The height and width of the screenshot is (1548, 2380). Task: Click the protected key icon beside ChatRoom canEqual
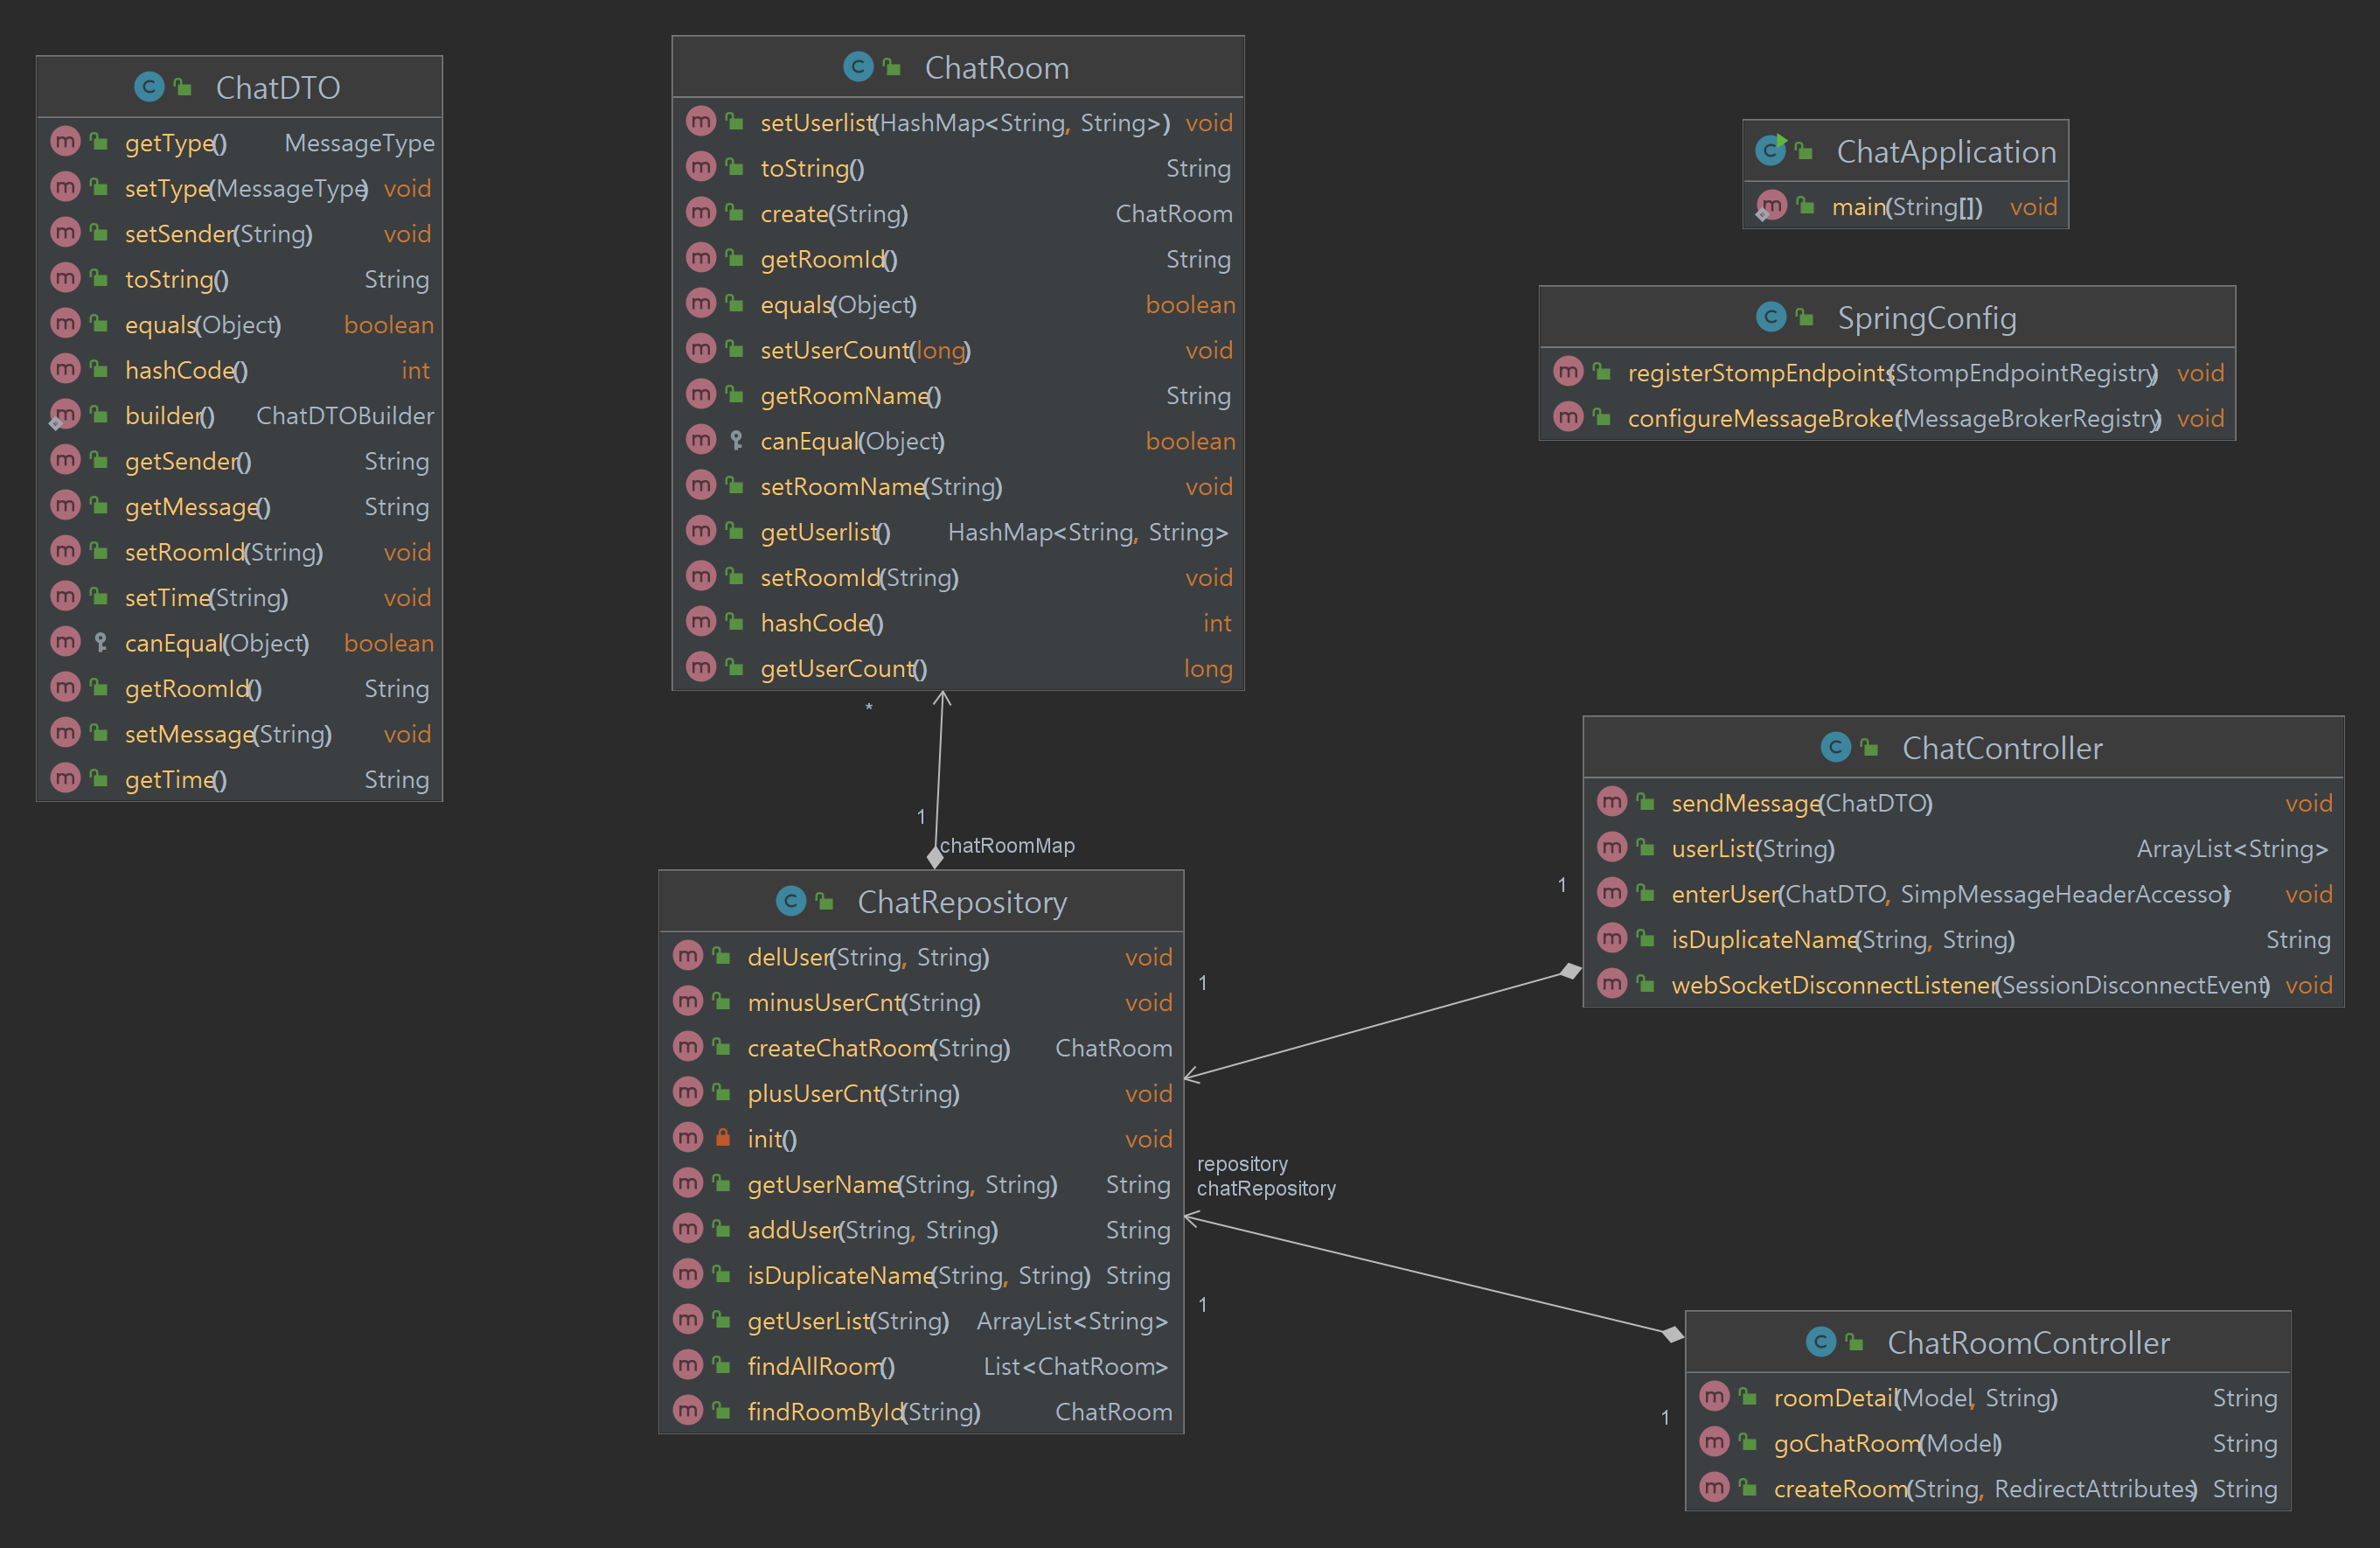click(x=735, y=440)
